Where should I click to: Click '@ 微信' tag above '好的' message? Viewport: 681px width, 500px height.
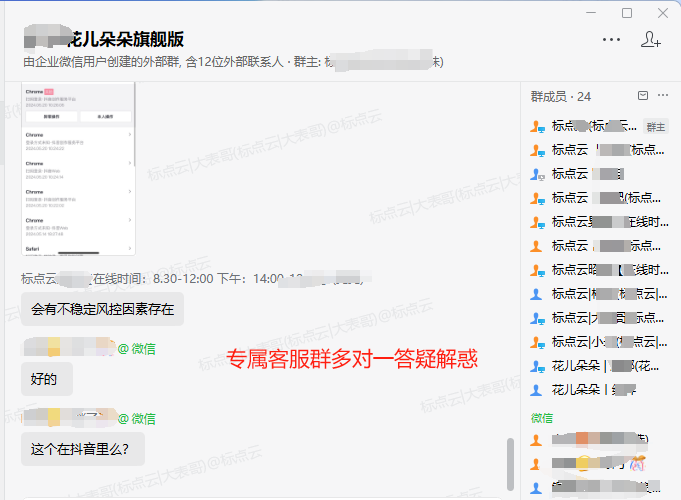[136, 349]
